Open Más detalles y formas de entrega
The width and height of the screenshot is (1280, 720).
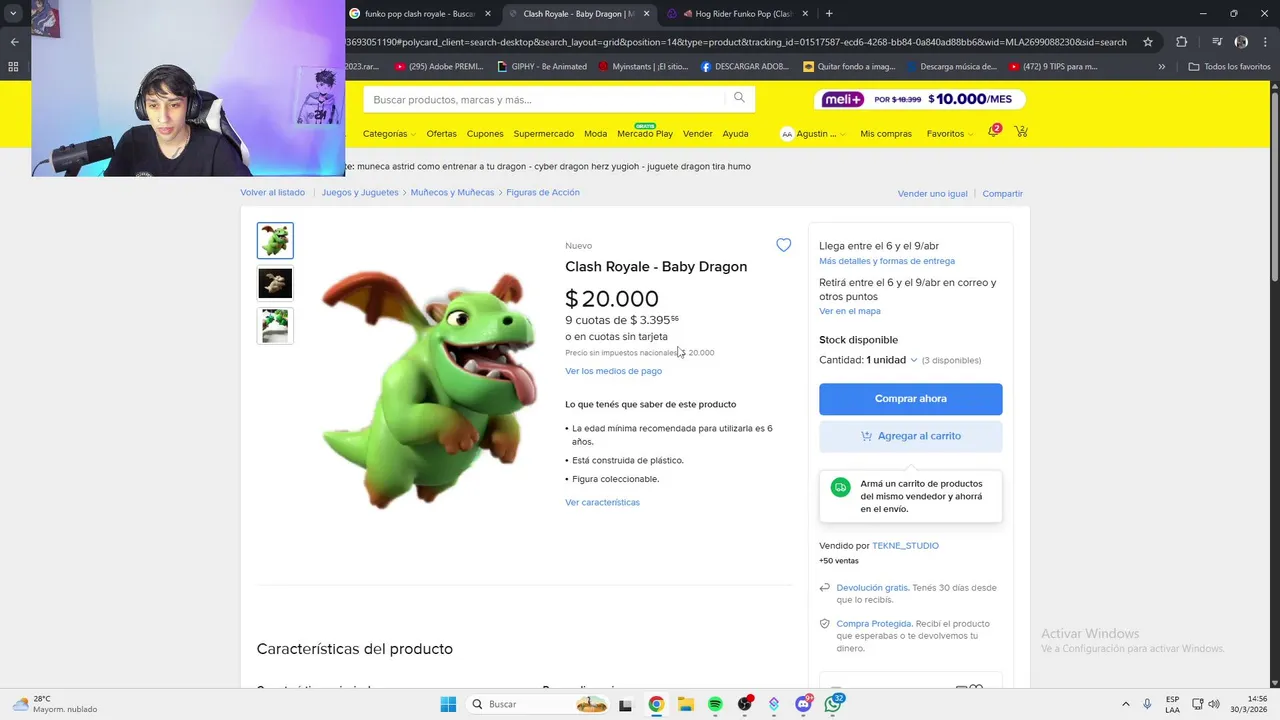coord(887,261)
